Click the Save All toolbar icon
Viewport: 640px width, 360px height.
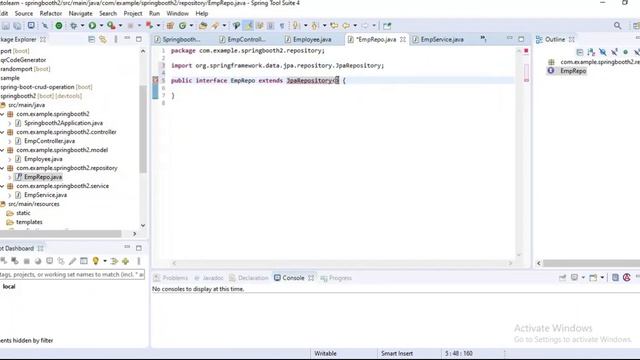pos(18,26)
